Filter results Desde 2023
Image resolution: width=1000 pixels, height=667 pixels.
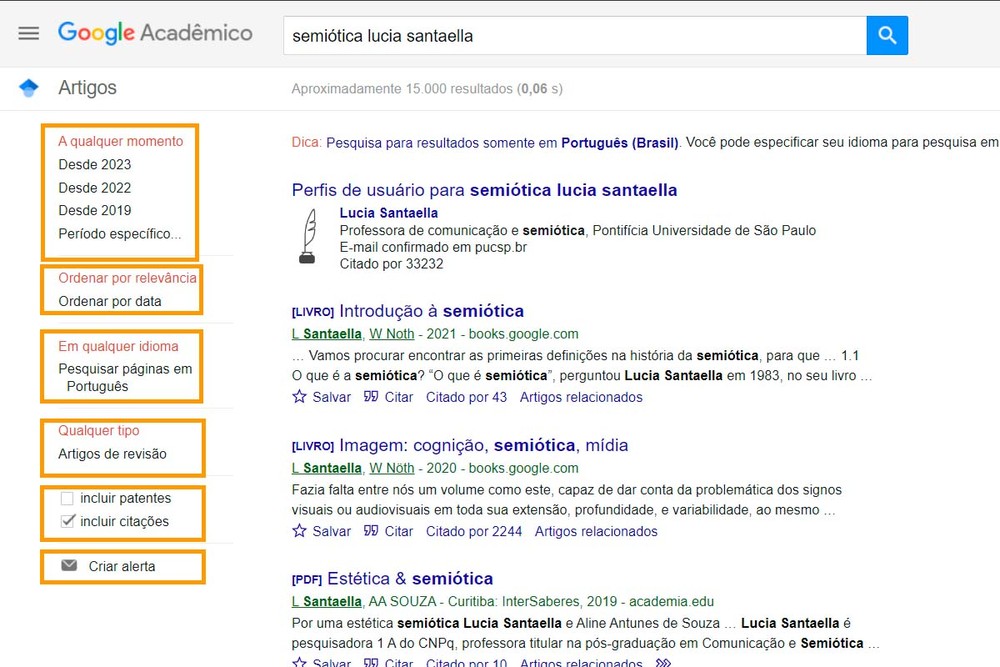point(94,165)
